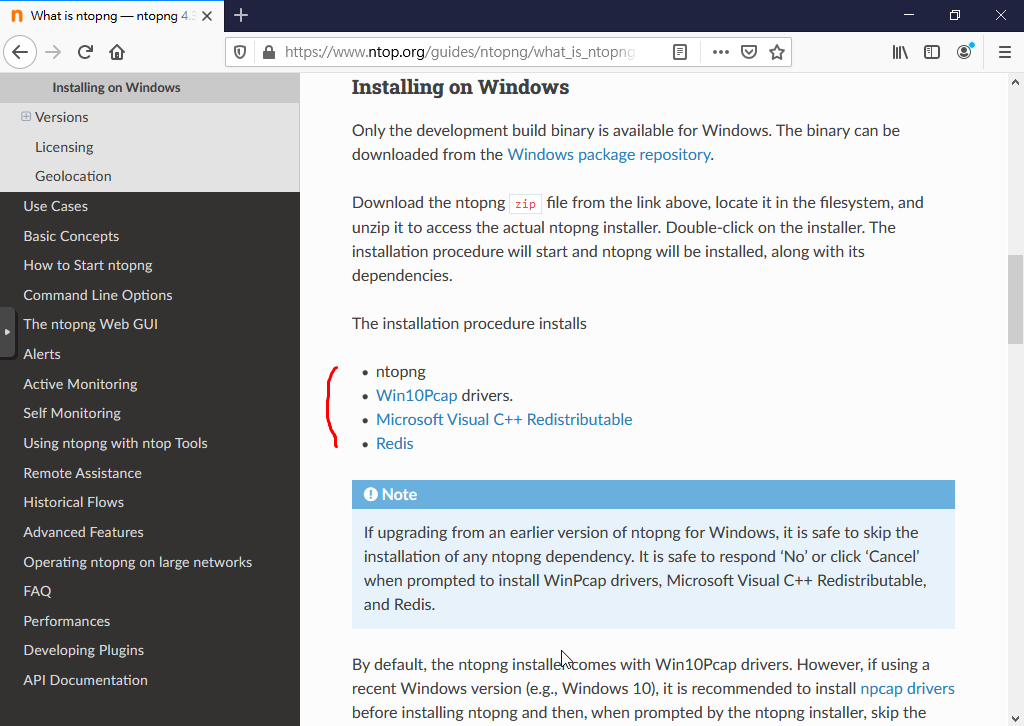Open the Basic Concepts chapter
This screenshot has width=1024, height=726.
[71, 236]
